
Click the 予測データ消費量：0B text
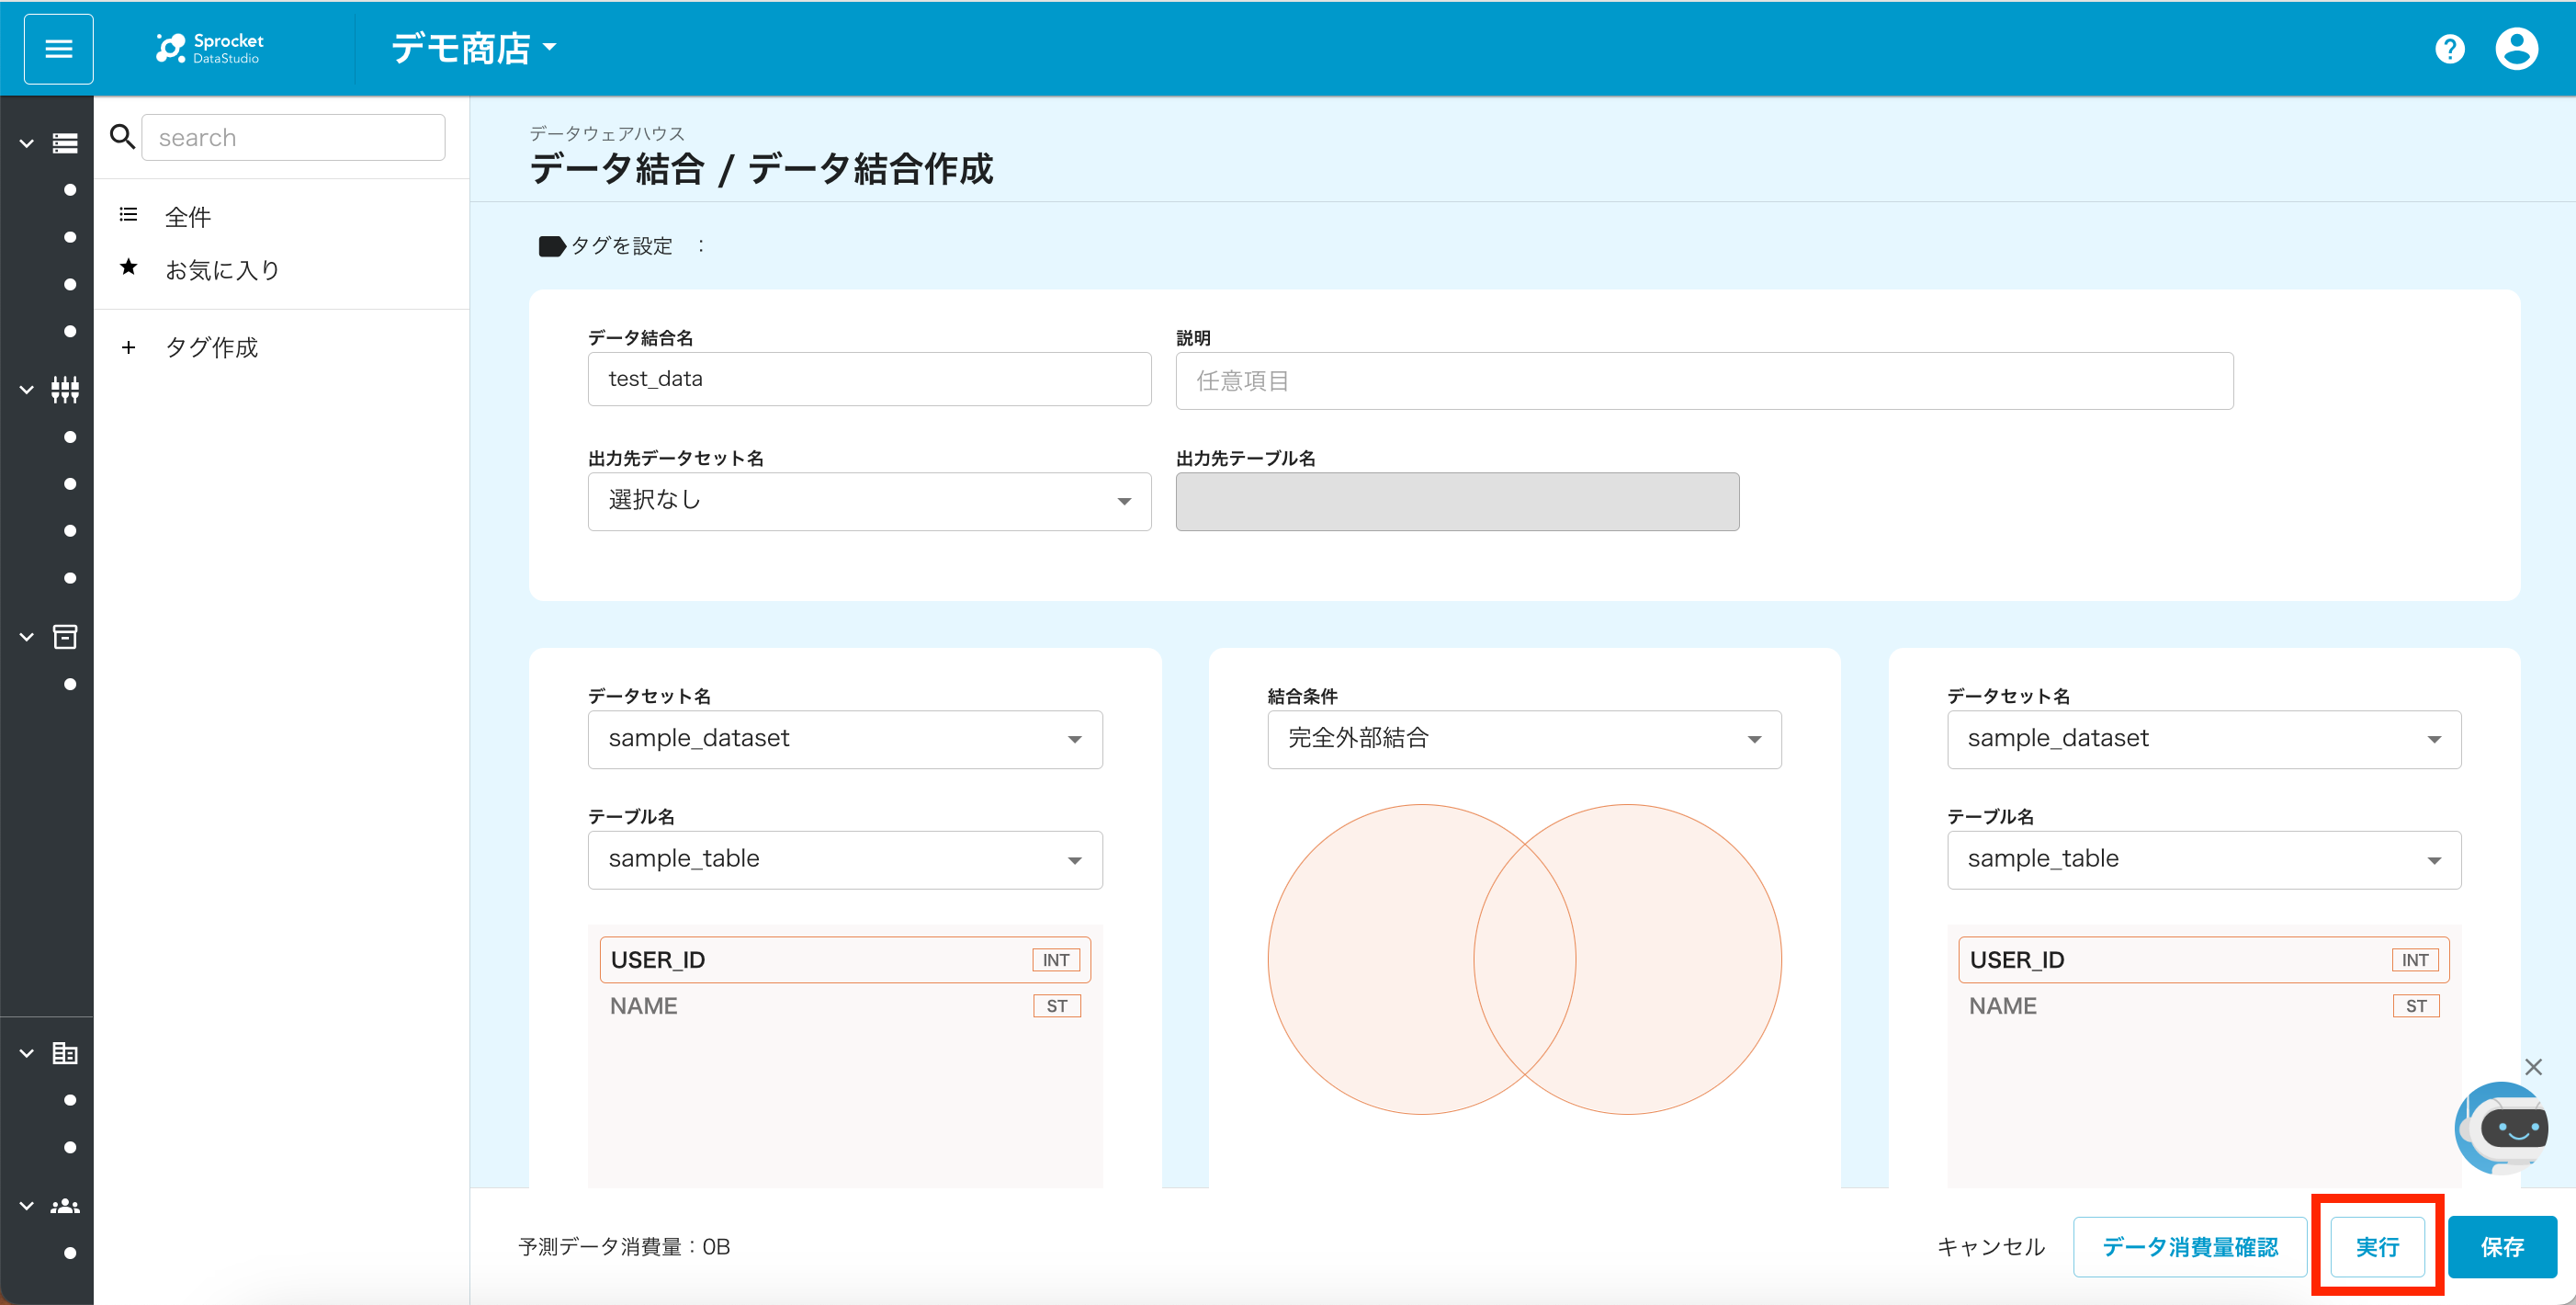(x=624, y=1247)
